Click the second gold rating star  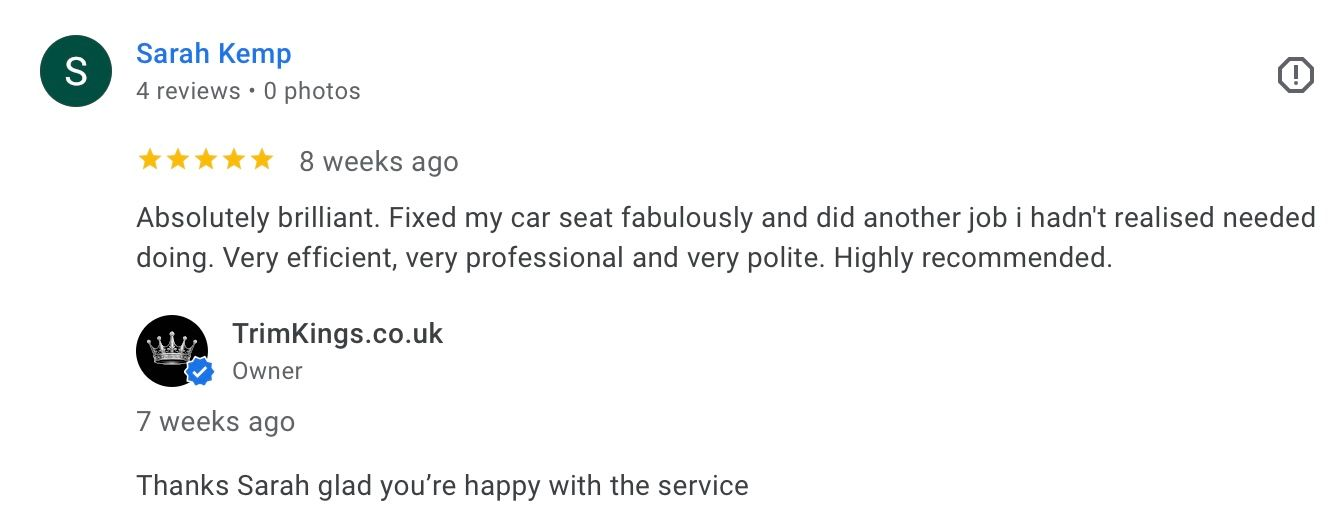click(x=178, y=160)
